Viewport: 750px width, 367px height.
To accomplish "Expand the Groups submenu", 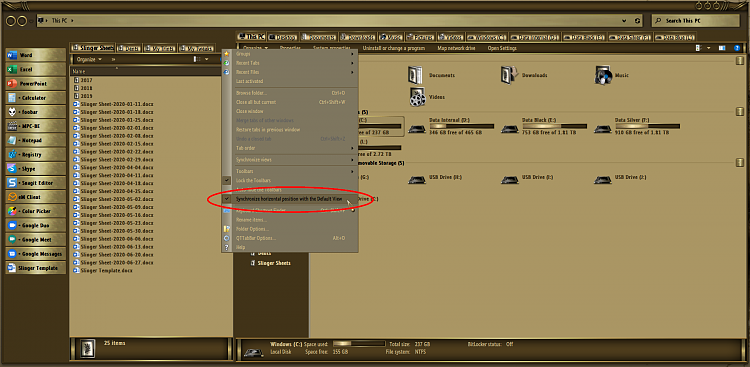I will coord(290,54).
